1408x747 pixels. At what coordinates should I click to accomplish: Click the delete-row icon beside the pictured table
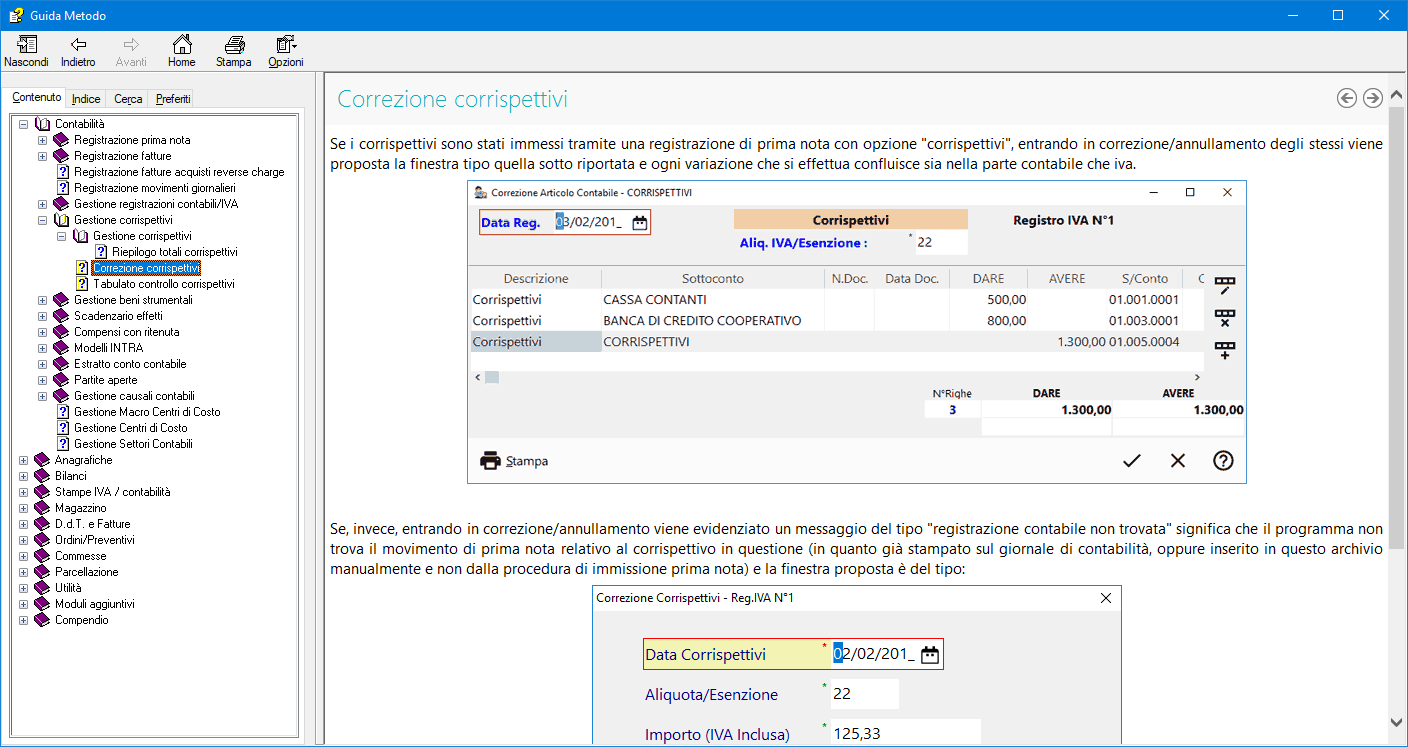tap(1225, 318)
